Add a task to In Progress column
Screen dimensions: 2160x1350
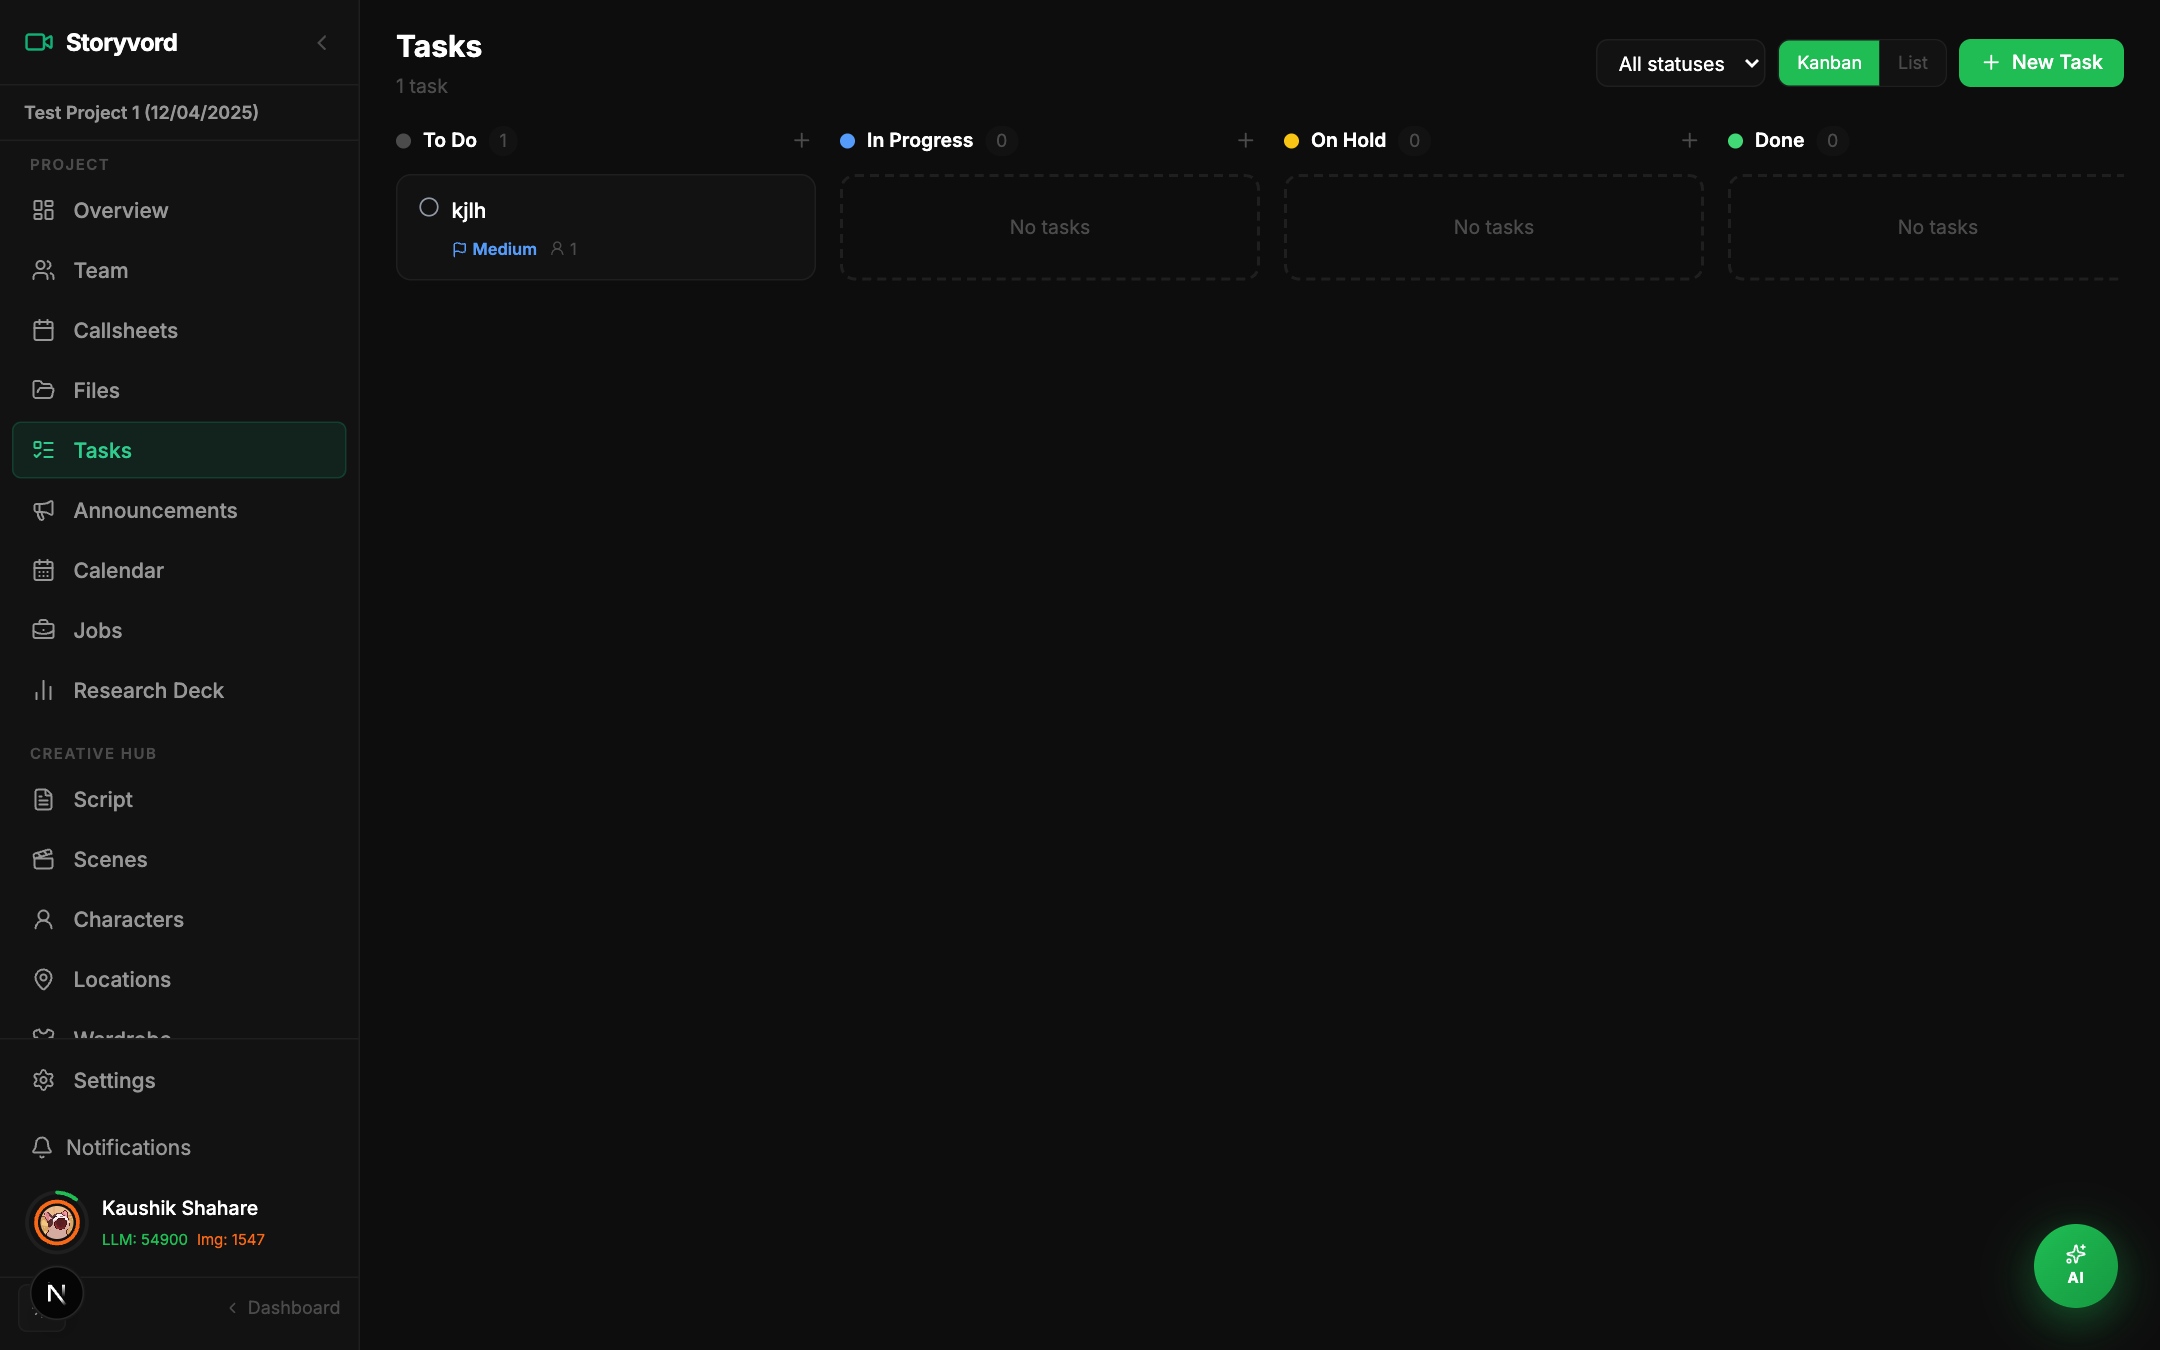coord(1245,140)
